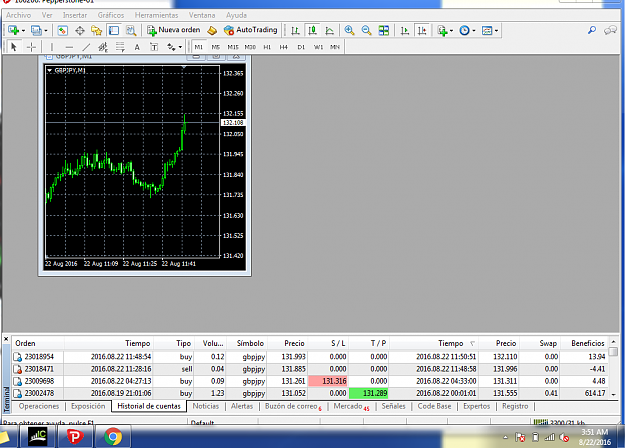
Task: Expand the Profiles dropdown arrow
Action: [46, 31]
